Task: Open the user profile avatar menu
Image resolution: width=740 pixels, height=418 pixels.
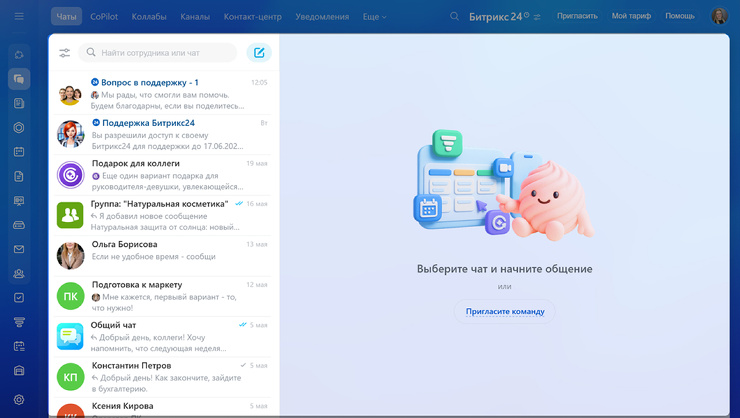Action: [x=719, y=17]
